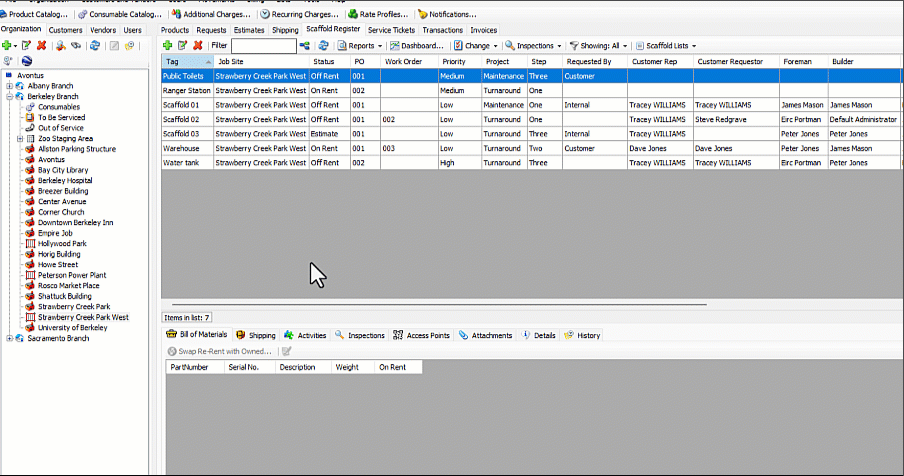
Task: Click the edit scaffold record icon
Action: tap(182, 46)
